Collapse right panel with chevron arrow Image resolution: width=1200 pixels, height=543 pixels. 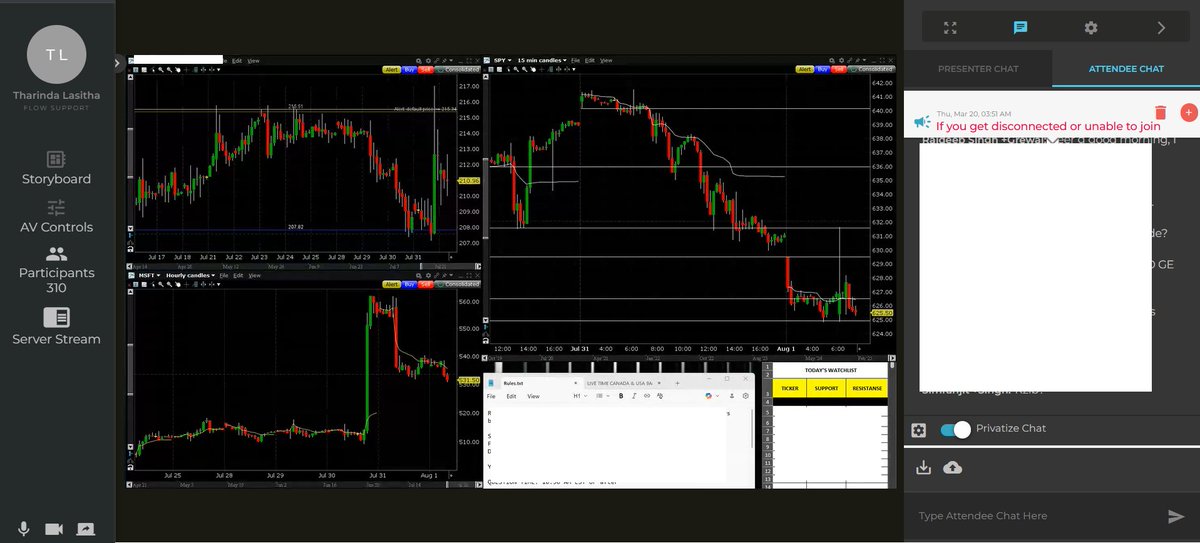(1161, 28)
